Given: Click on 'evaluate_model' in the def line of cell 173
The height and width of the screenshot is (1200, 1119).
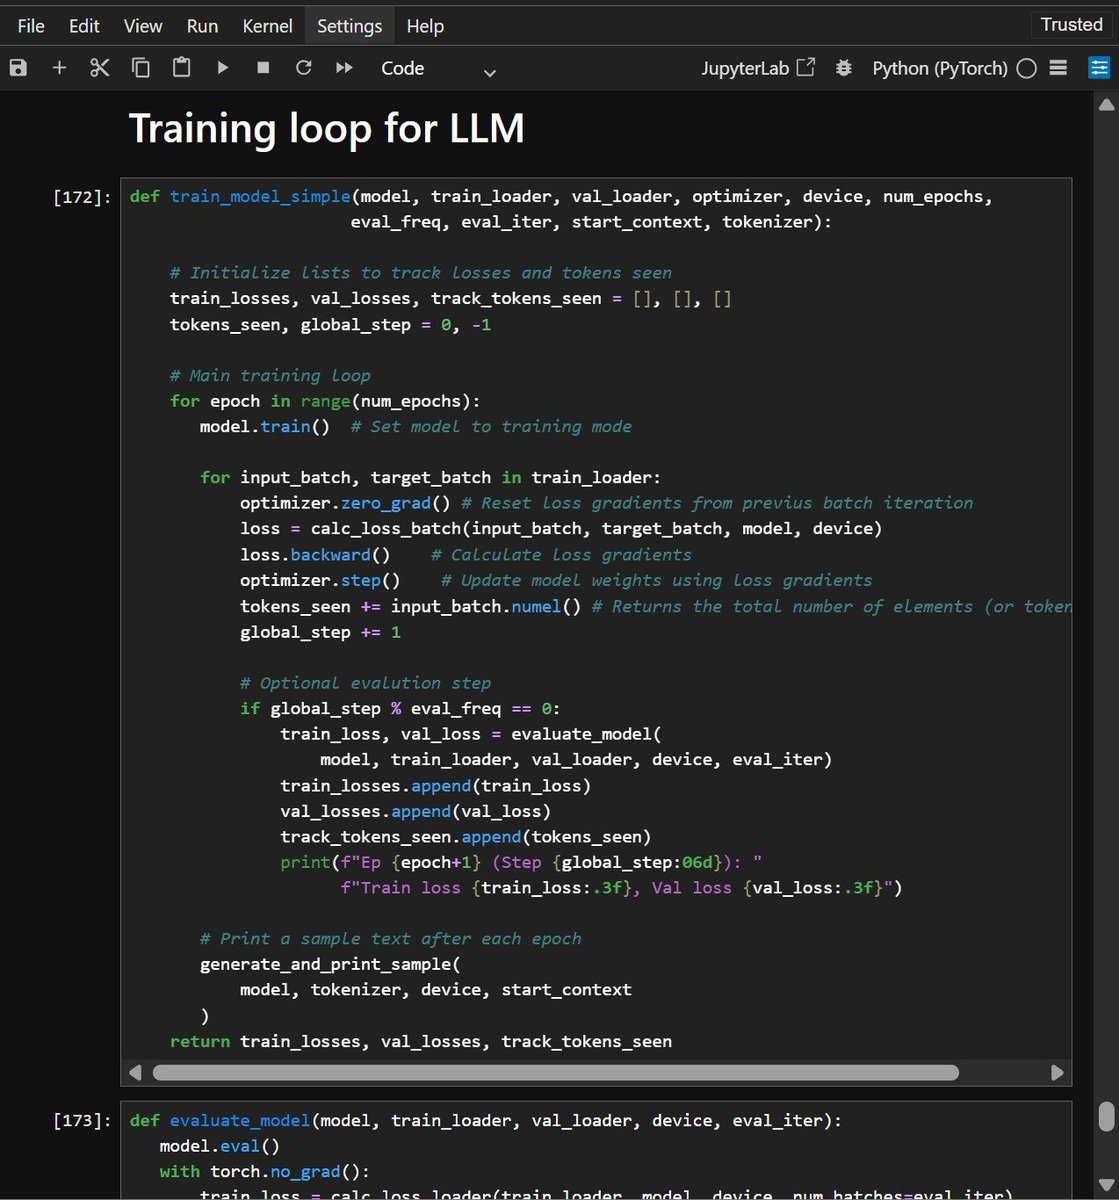Looking at the screenshot, I should coord(240,1121).
